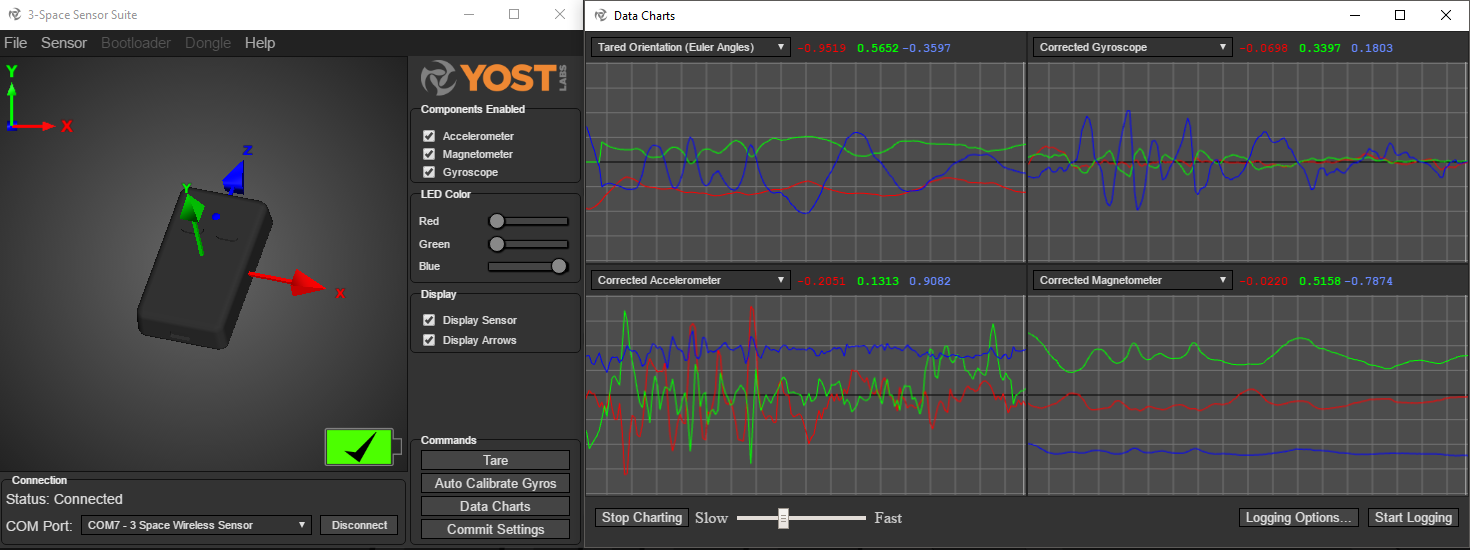Toggle the Magnetometer checkbox

[429, 154]
